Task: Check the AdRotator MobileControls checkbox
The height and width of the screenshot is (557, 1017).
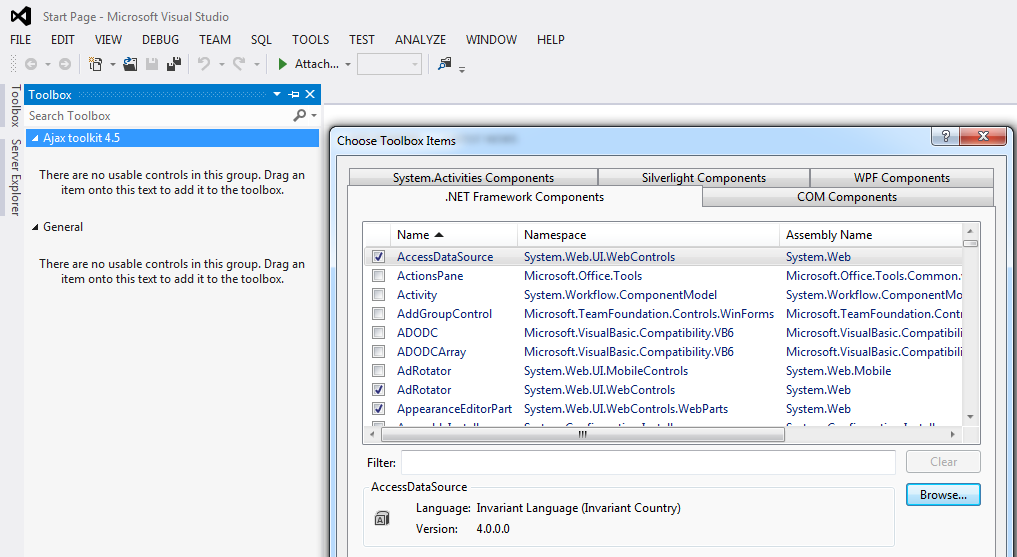Action: (x=378, y=371)
